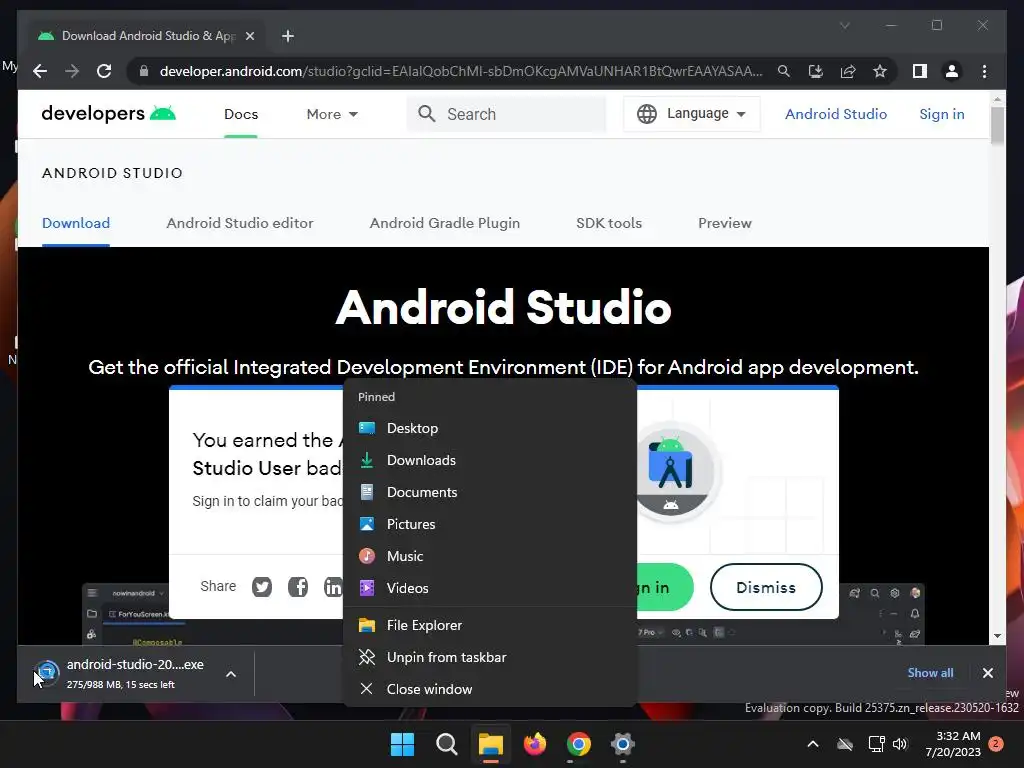Open the Chrome profile icon

952,71
